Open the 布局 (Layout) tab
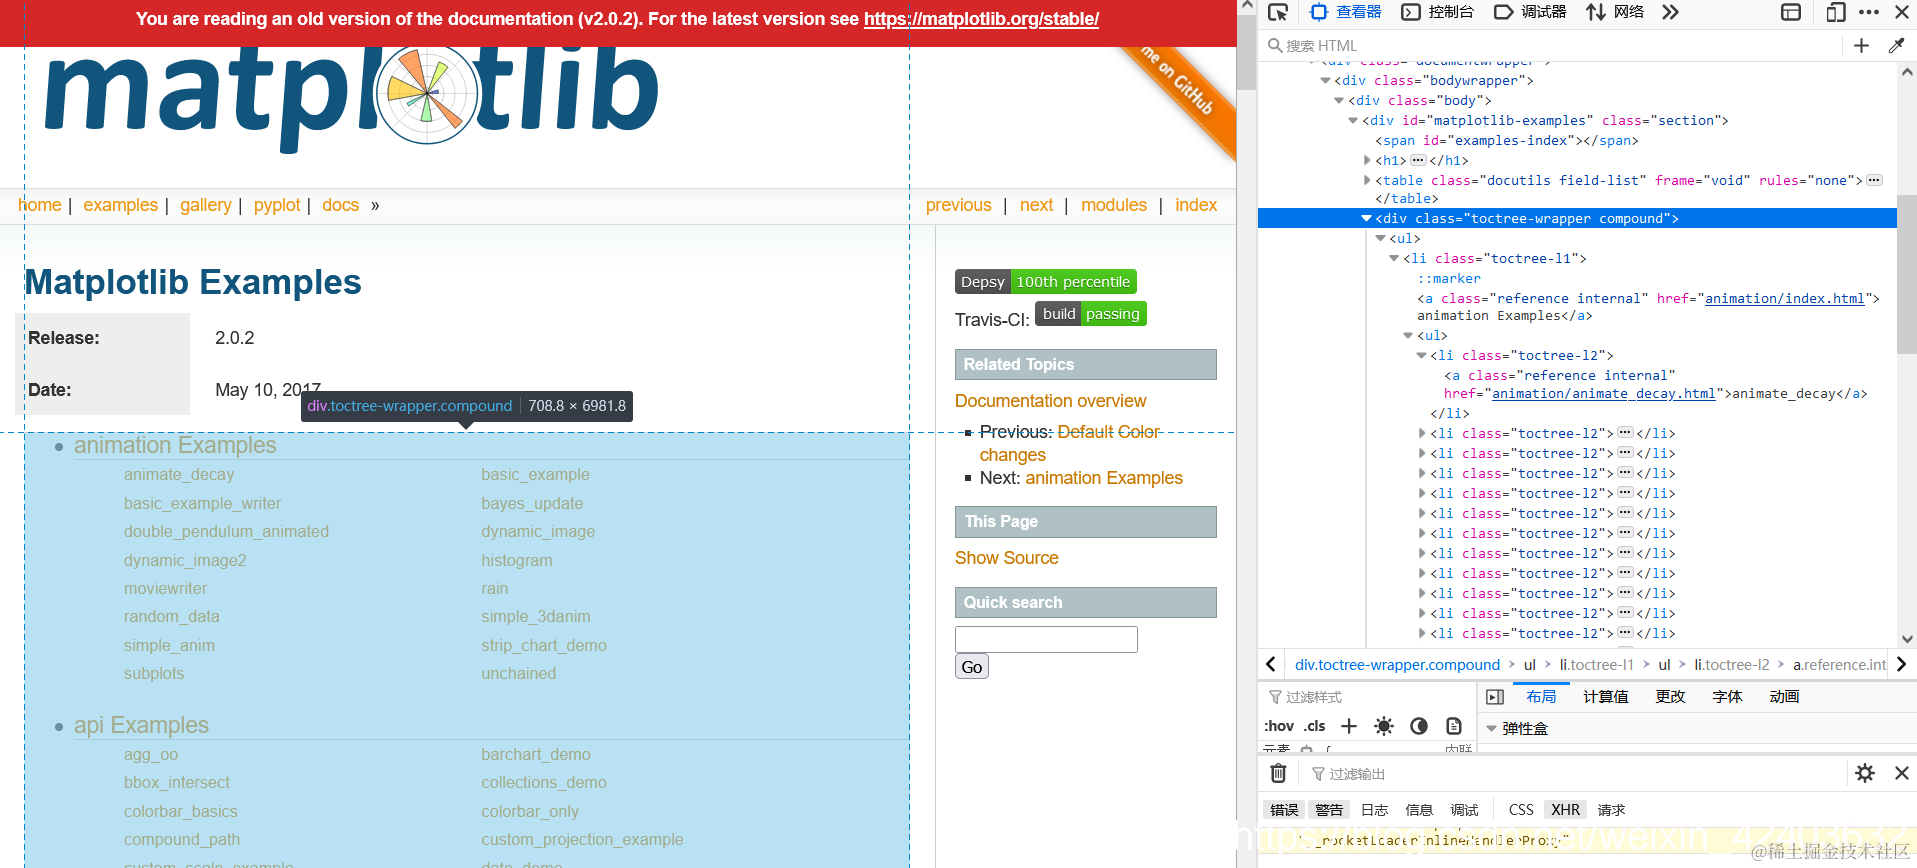The height and width of the screenshot is (868, 1917). pos(1541,697)
